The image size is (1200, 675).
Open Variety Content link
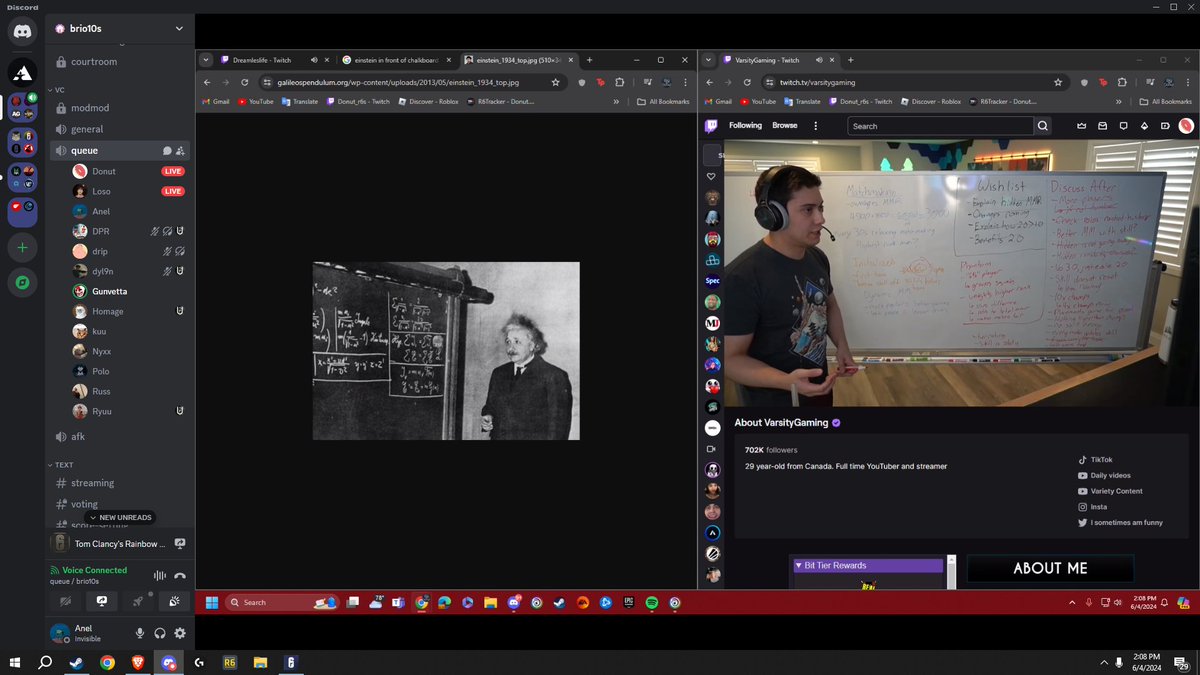tap(1110, 491)
